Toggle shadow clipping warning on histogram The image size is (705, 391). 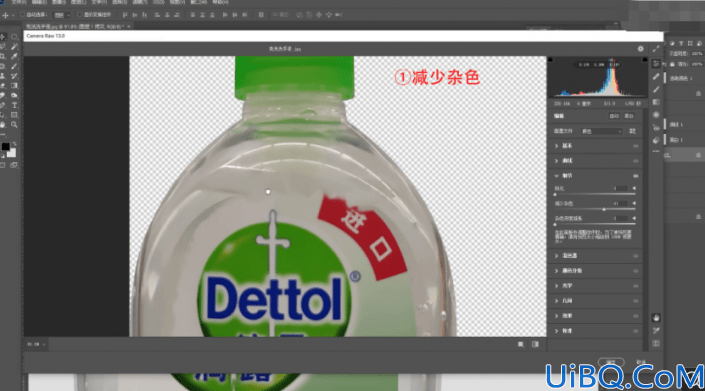550,59
